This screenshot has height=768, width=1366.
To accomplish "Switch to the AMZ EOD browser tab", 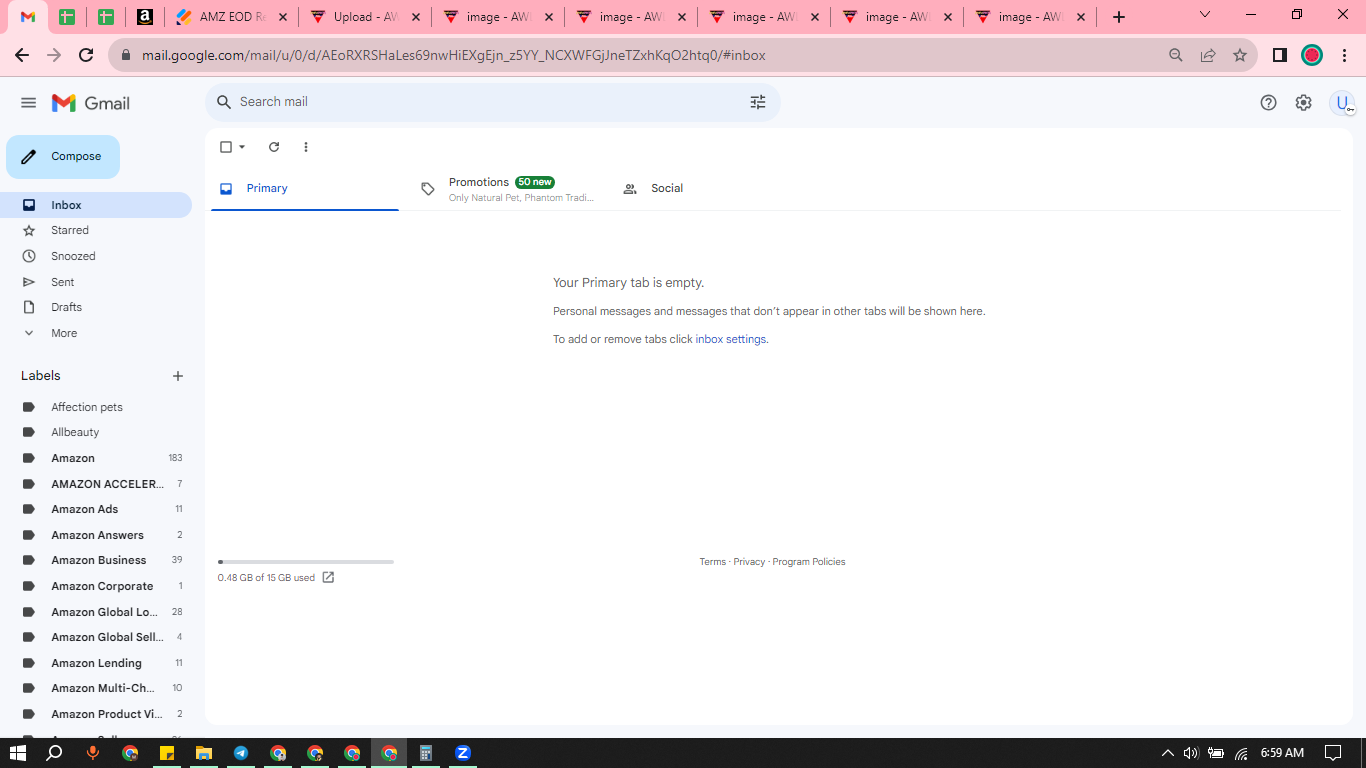I will (x=234, y=17).
